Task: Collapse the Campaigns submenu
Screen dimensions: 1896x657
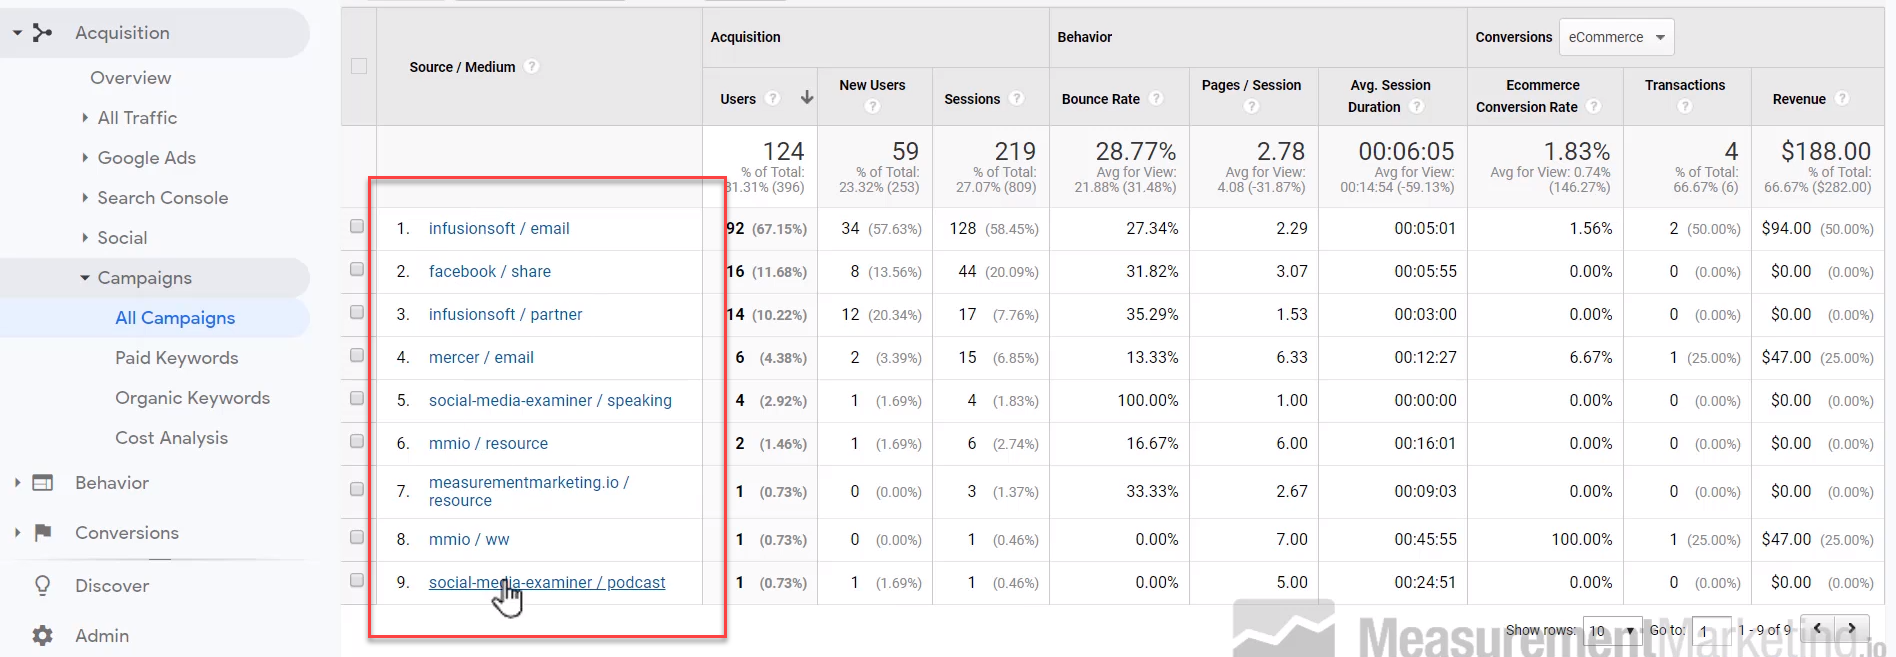Action: pos(85,278)
